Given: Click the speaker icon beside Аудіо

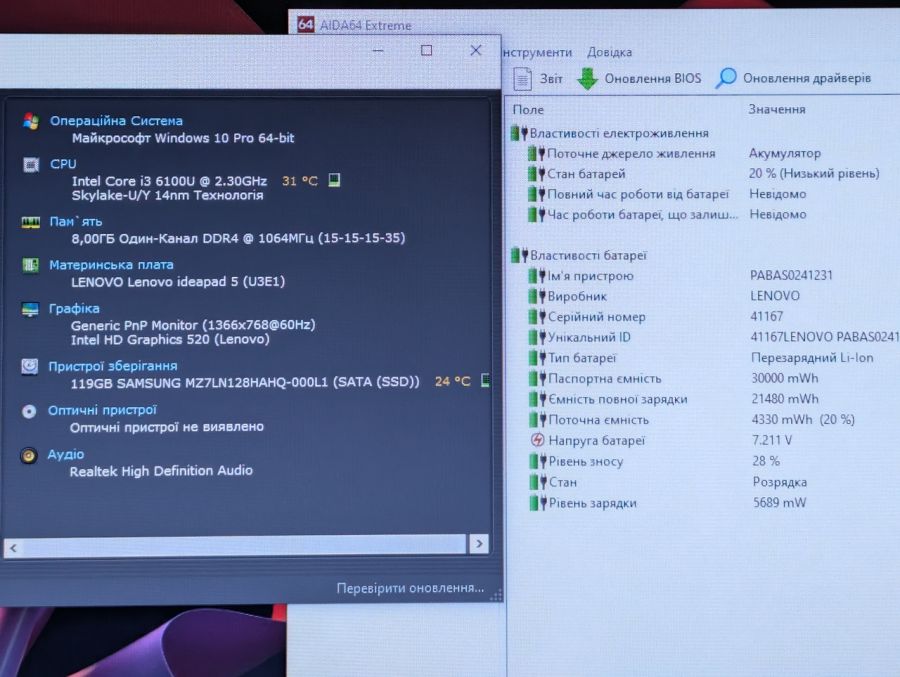Looking at the screenshot, I should (x=29, y=455).
